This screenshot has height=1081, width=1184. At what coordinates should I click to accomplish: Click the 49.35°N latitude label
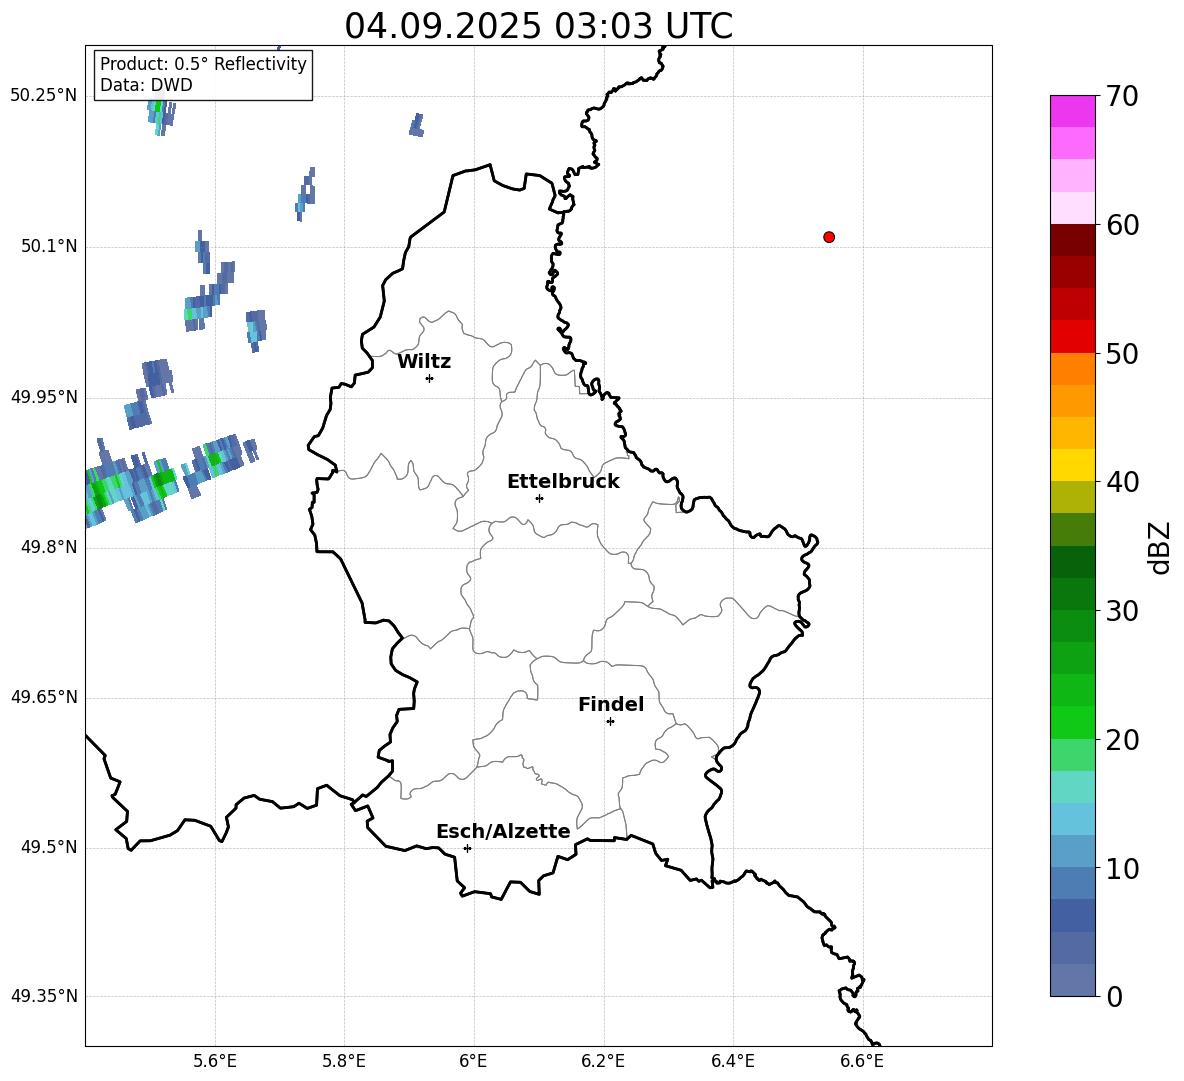[x=44, y=996]
